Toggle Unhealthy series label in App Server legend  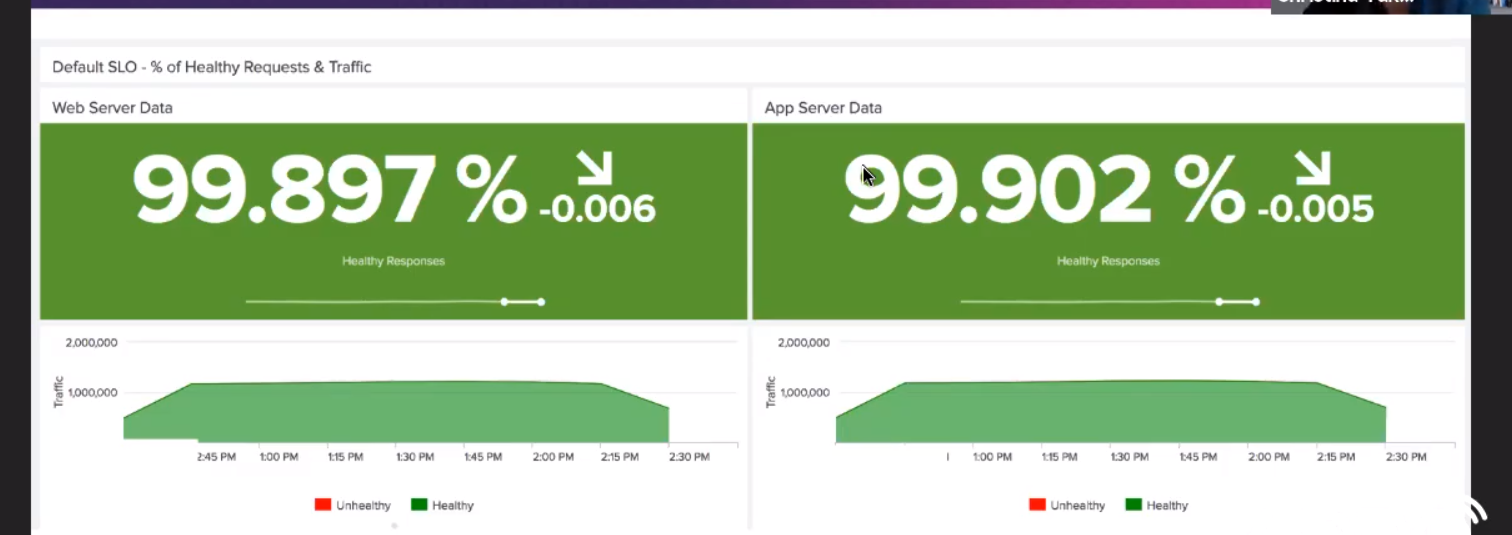point(1077,506)
